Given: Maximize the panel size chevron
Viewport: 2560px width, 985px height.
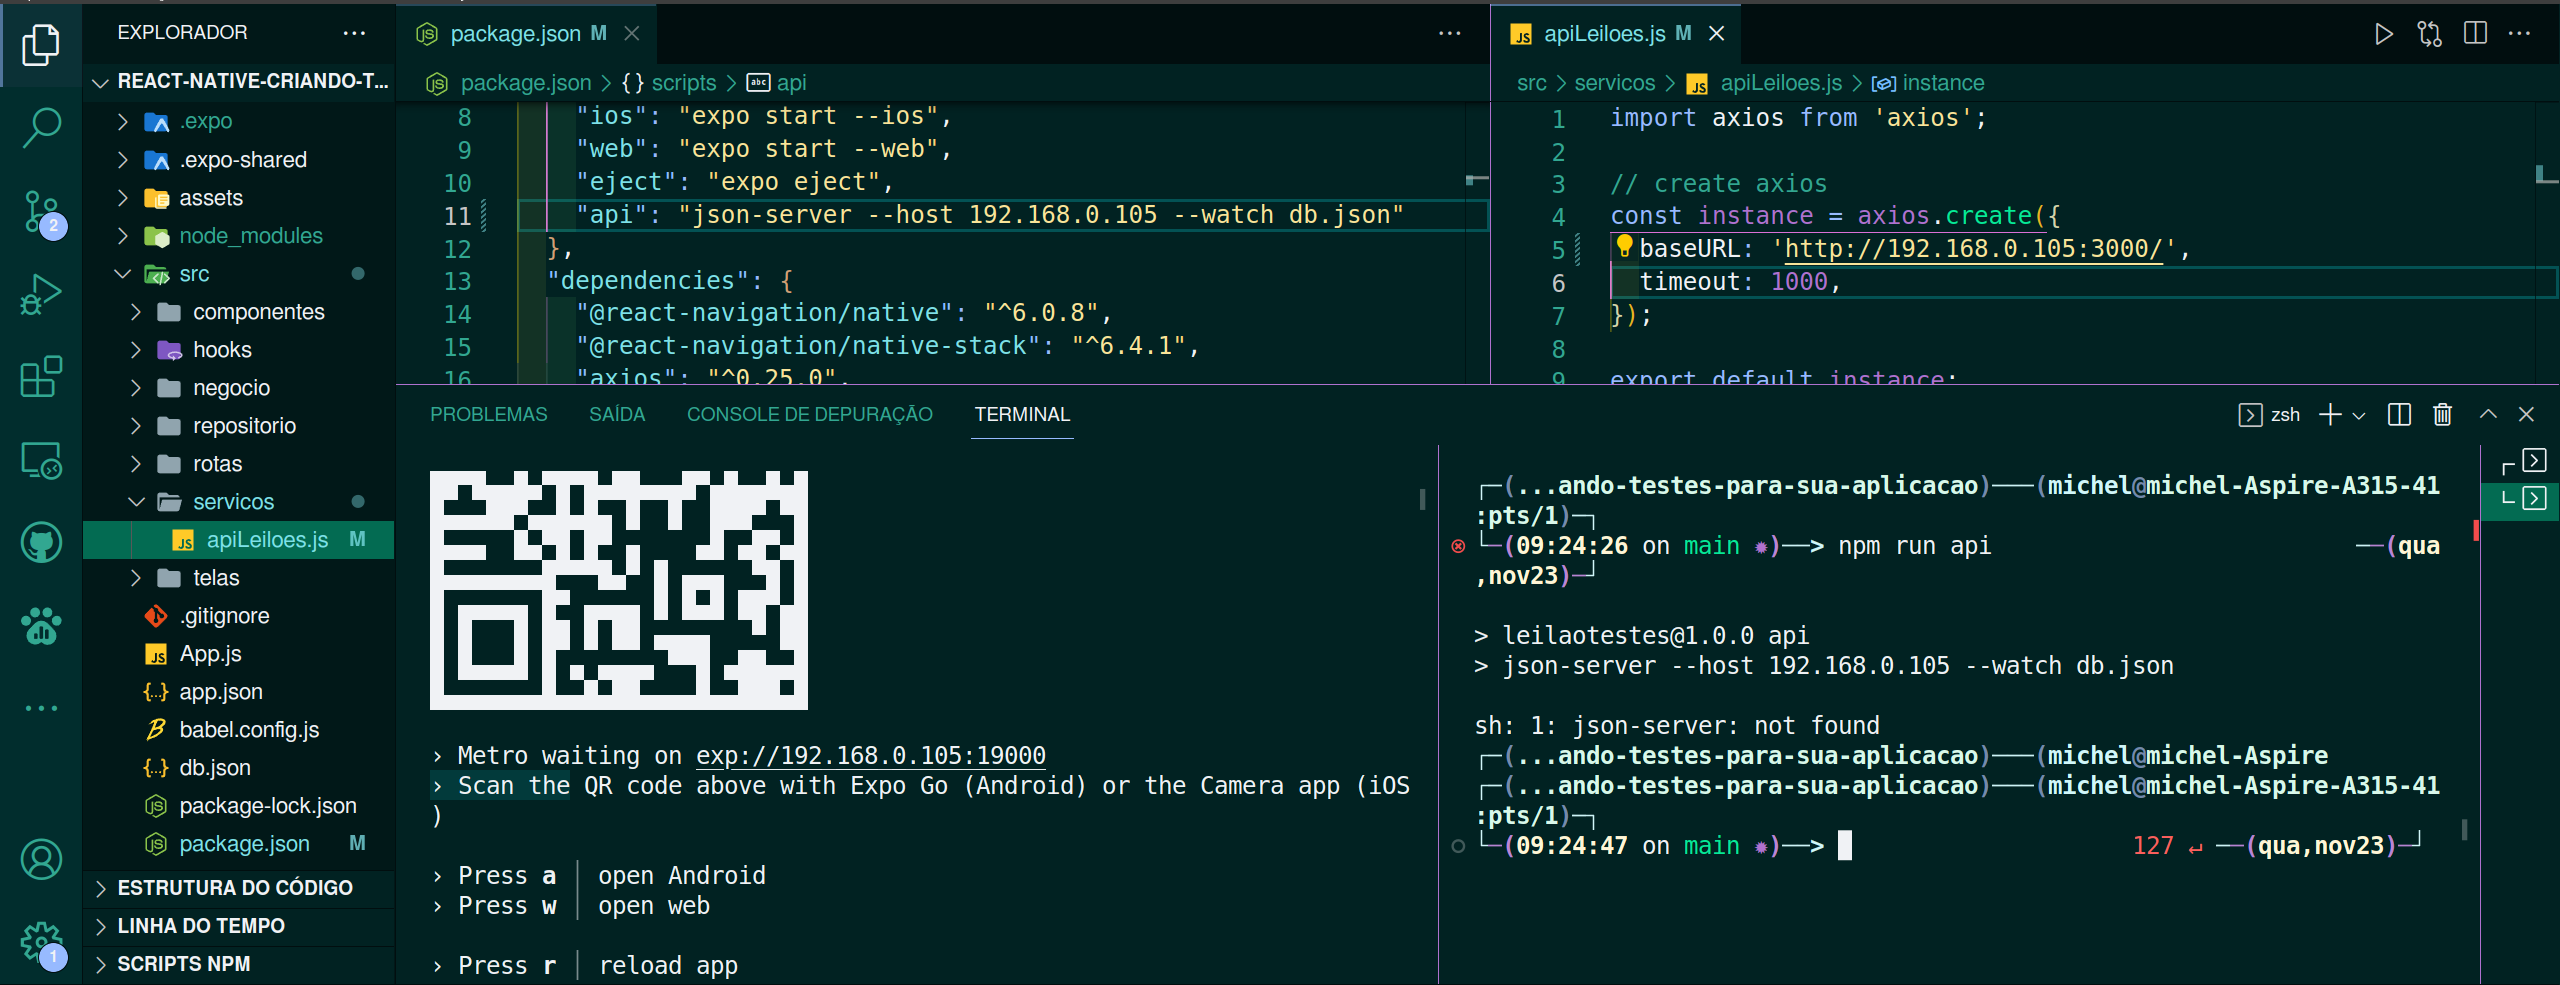Looking at the screenshot, I should click(x=2488, y=415).
